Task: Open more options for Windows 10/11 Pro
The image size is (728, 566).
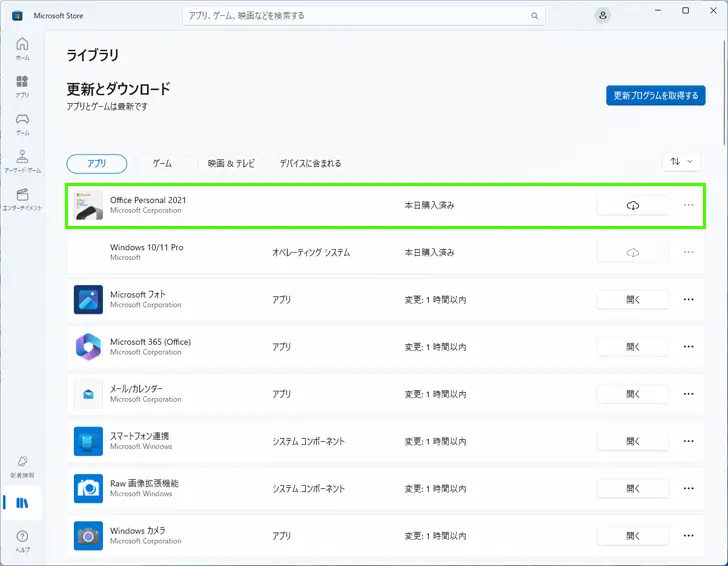Action: click(689, 252)
